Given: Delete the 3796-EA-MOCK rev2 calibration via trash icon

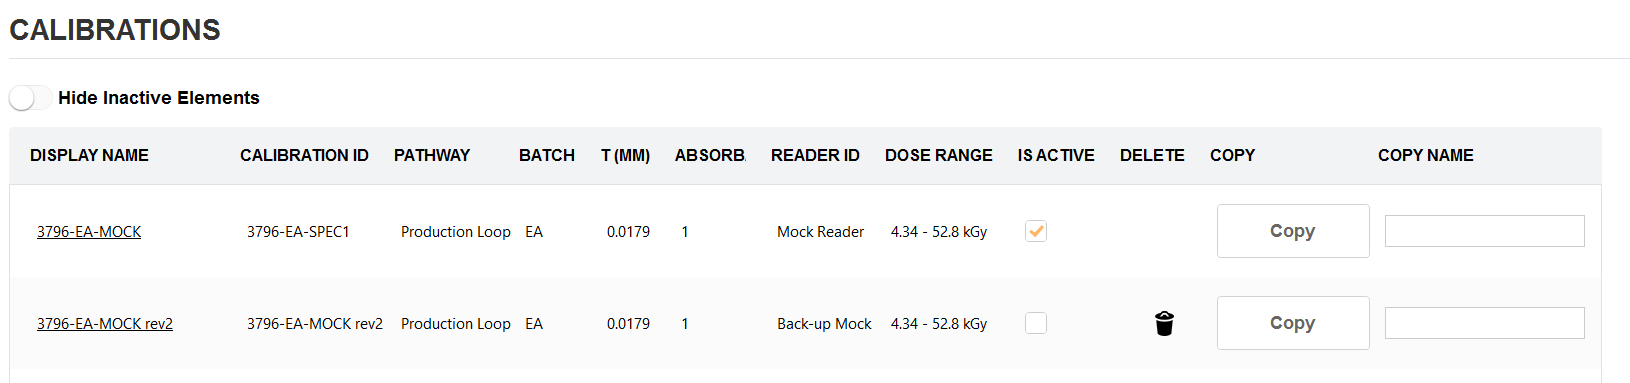Looking at the screenshot, I should tap(1164, 323).
